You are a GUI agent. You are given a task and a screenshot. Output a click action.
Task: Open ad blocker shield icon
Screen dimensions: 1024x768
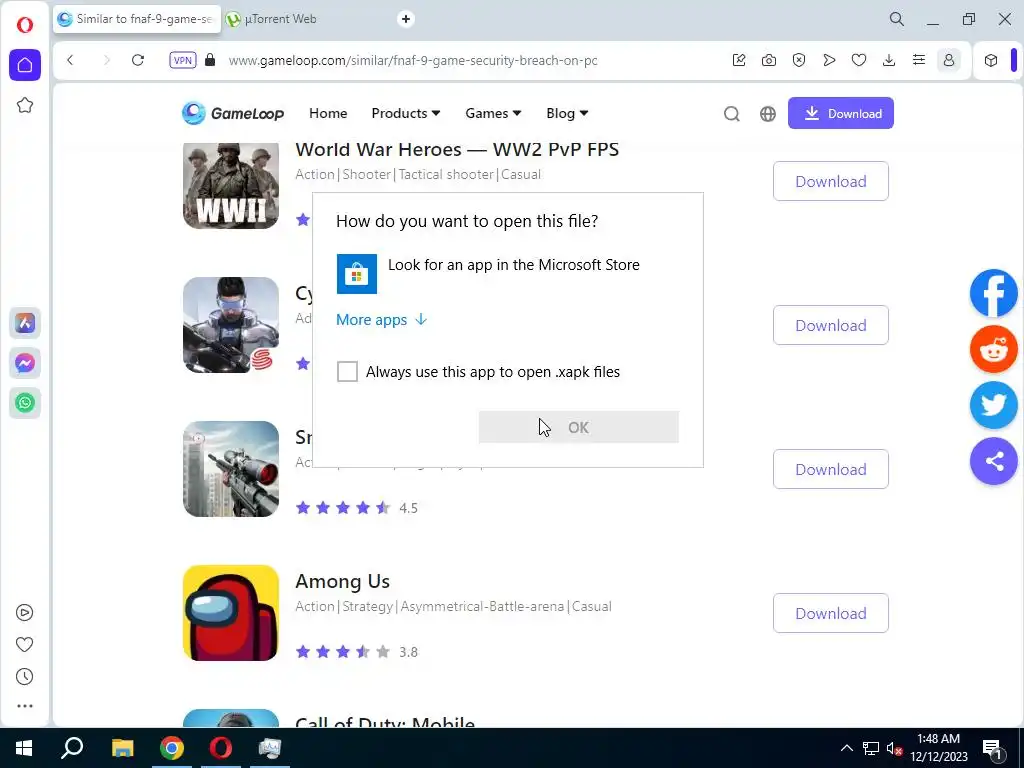799,60
